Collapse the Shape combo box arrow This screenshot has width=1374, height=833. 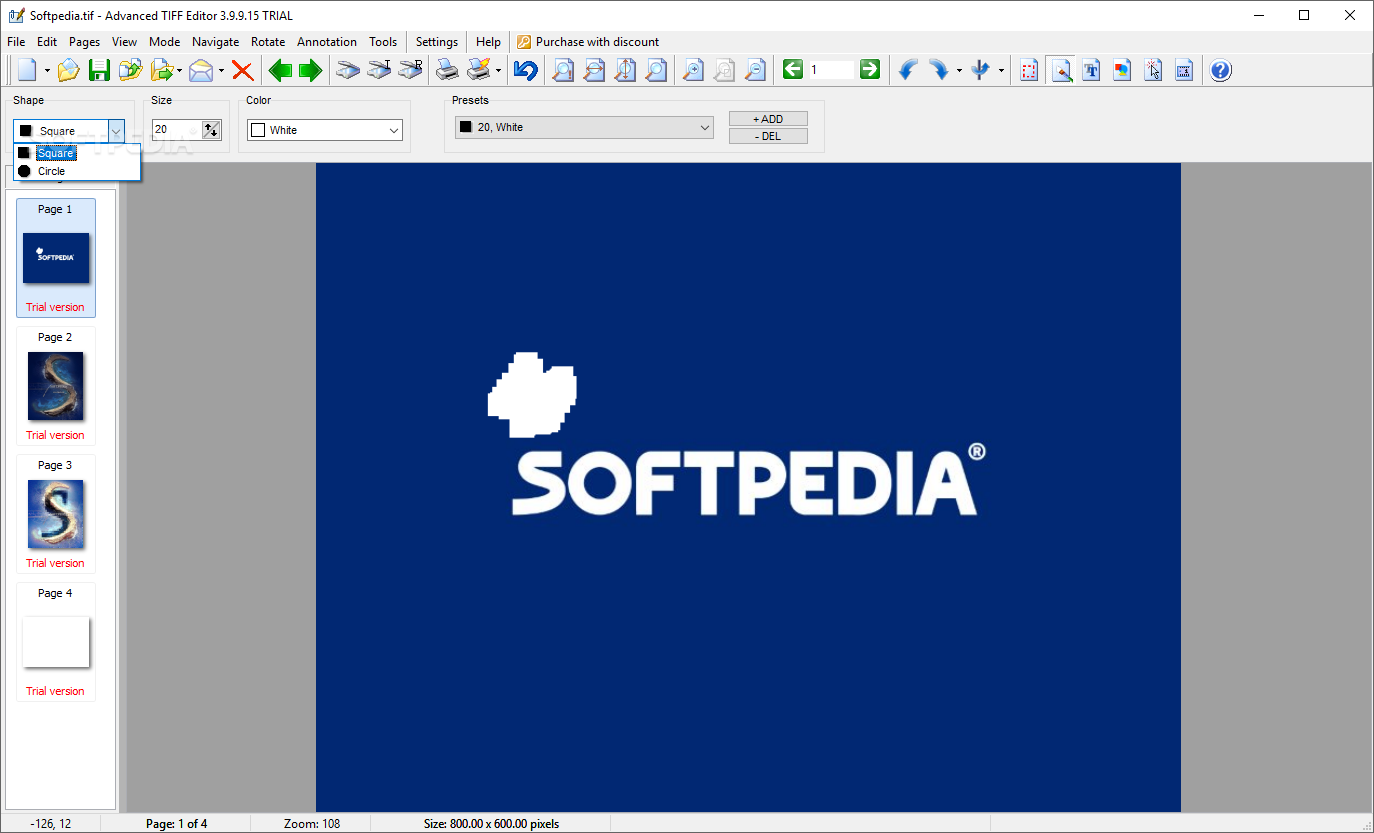point(116,130)
